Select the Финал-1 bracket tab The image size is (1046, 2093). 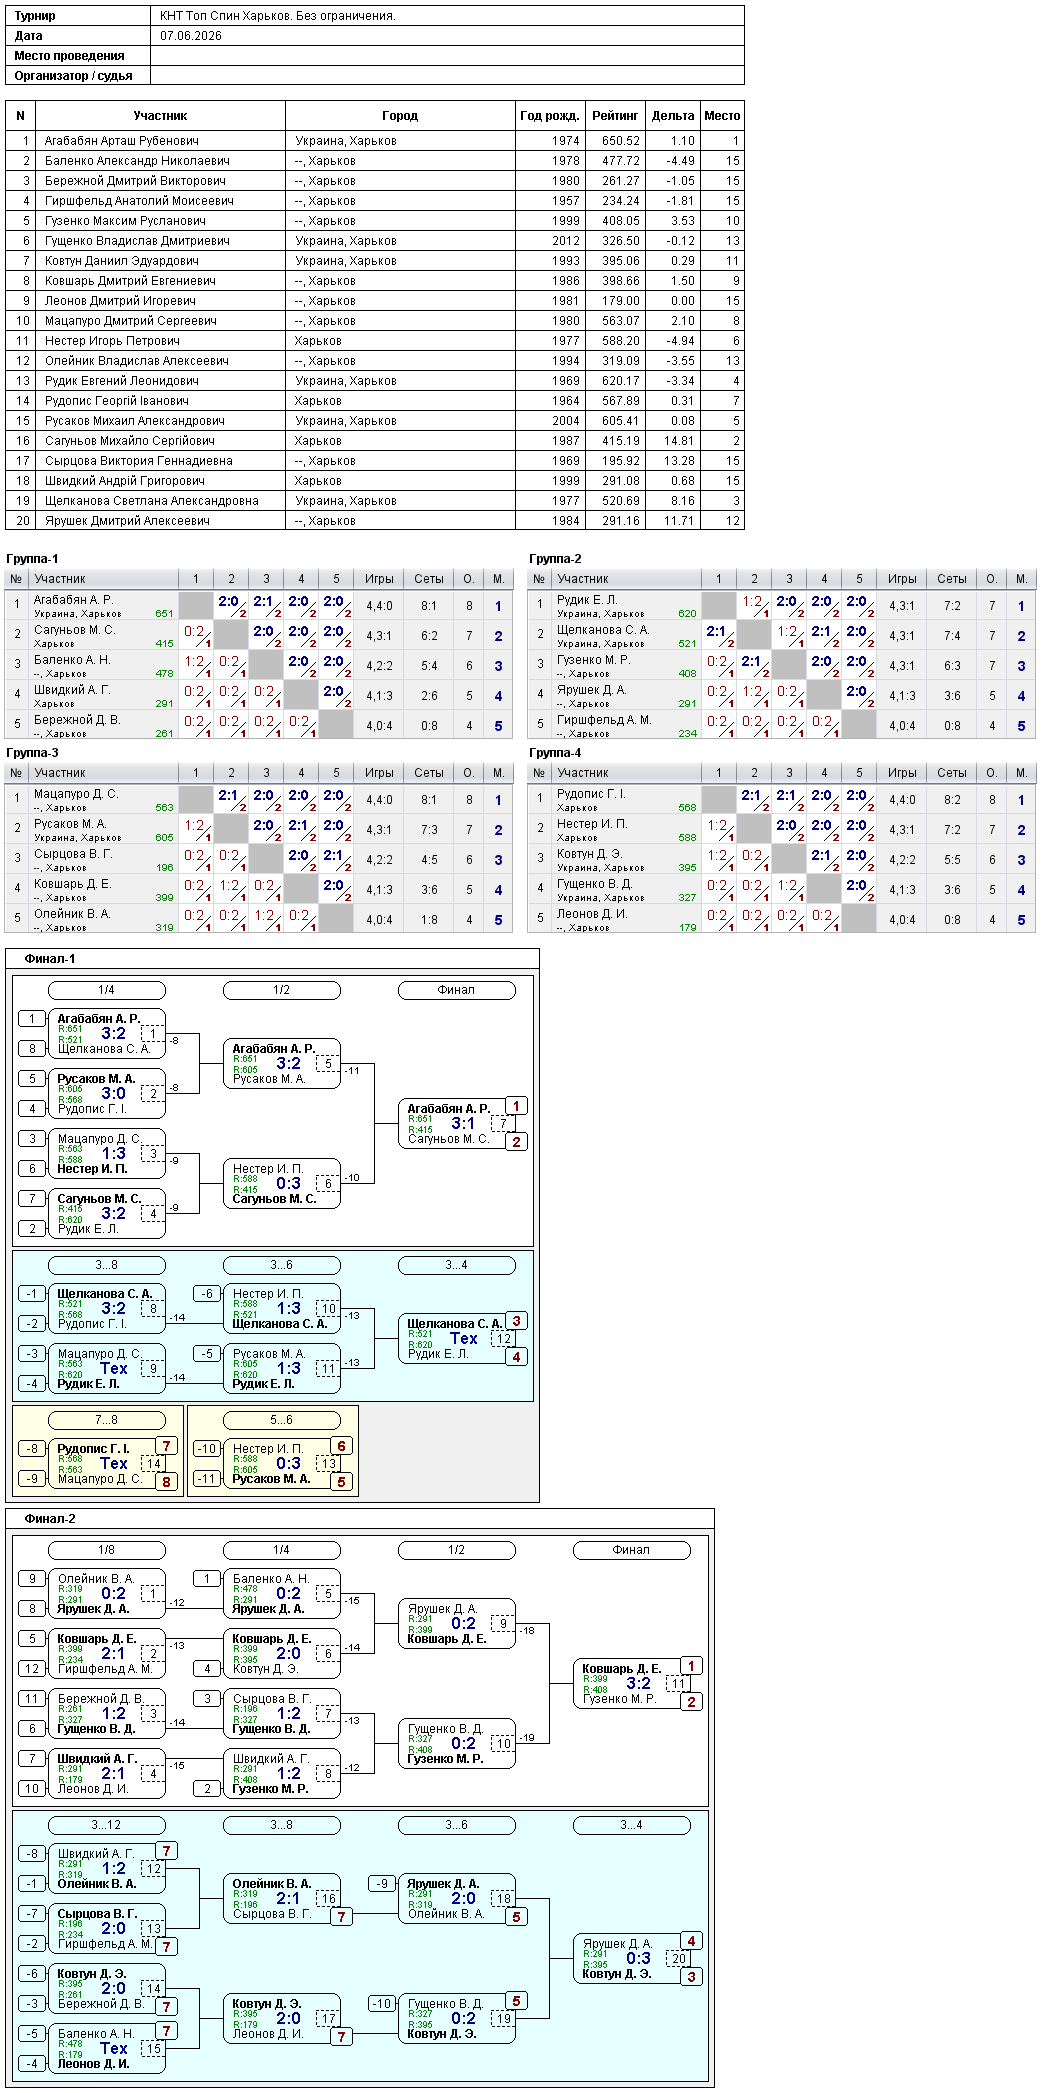click(x=50, y=958)
